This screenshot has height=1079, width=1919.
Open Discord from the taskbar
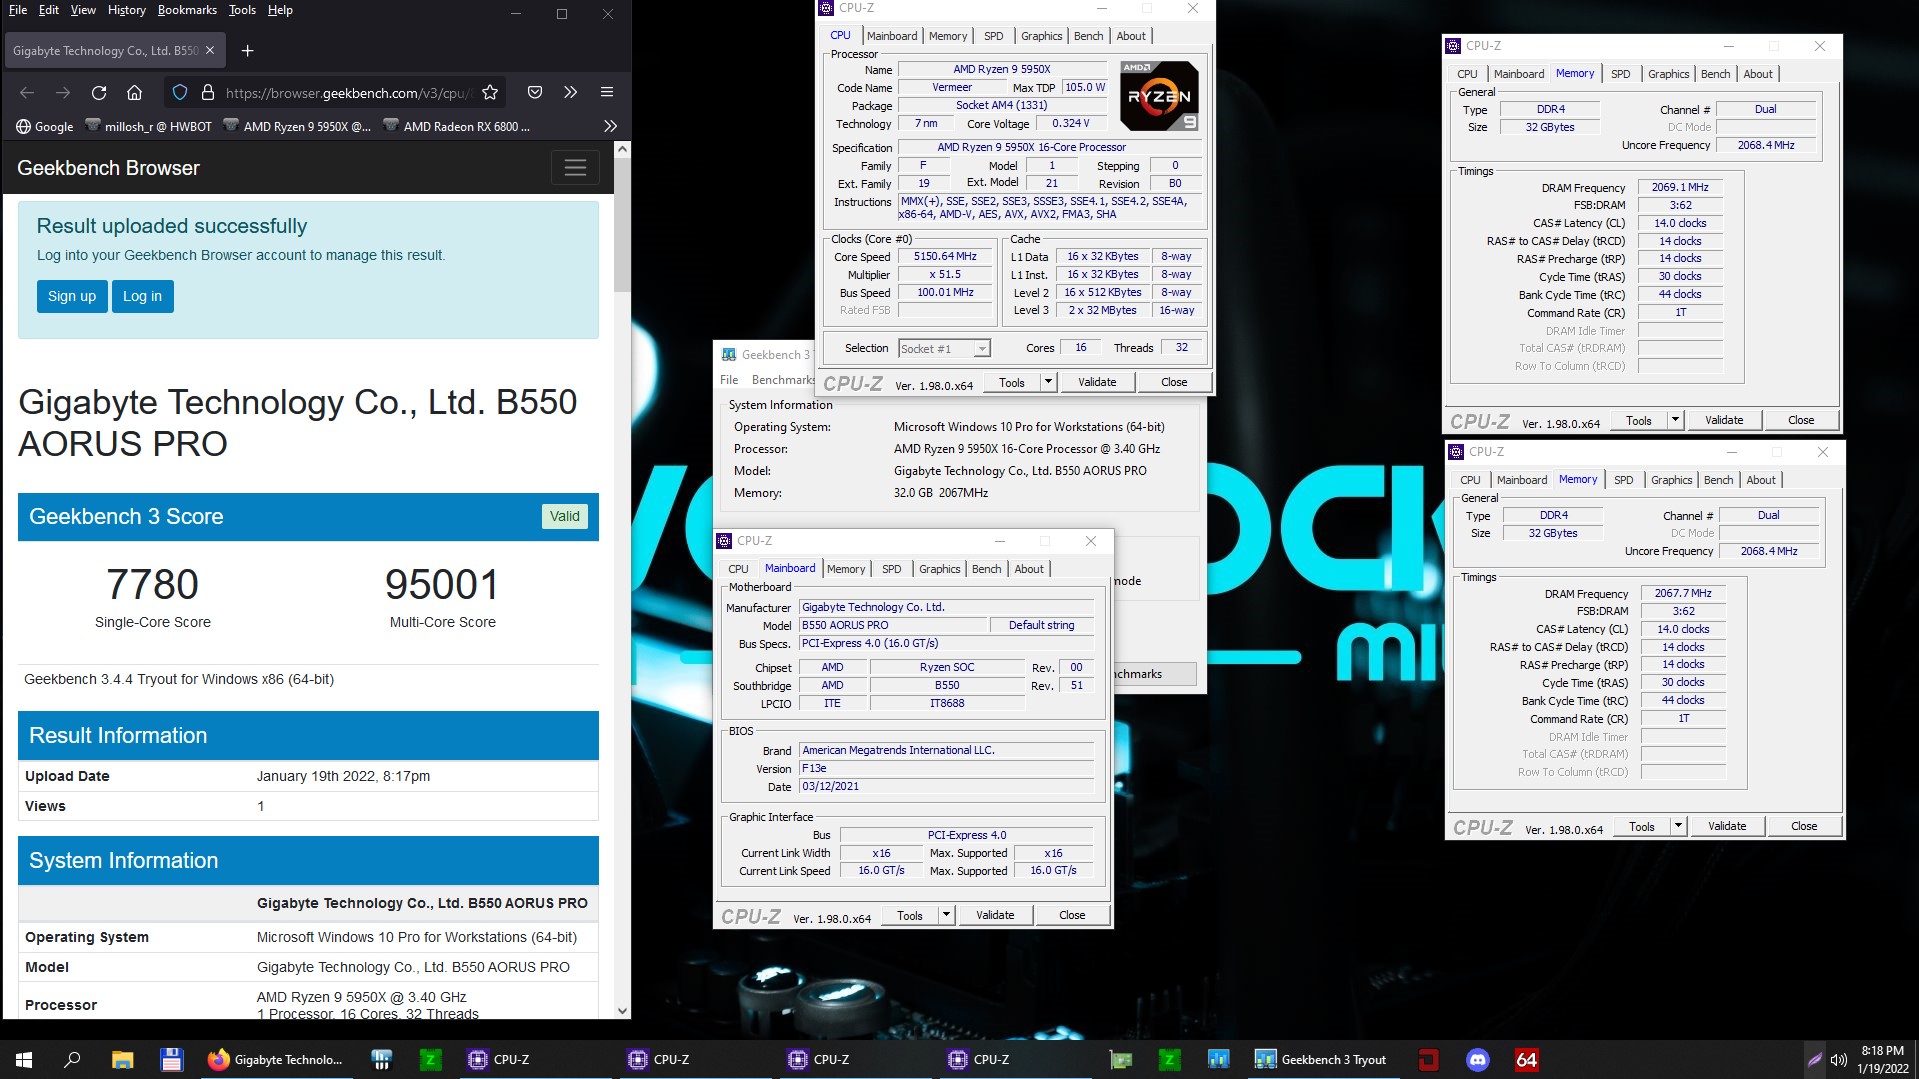(1477, 1060)
